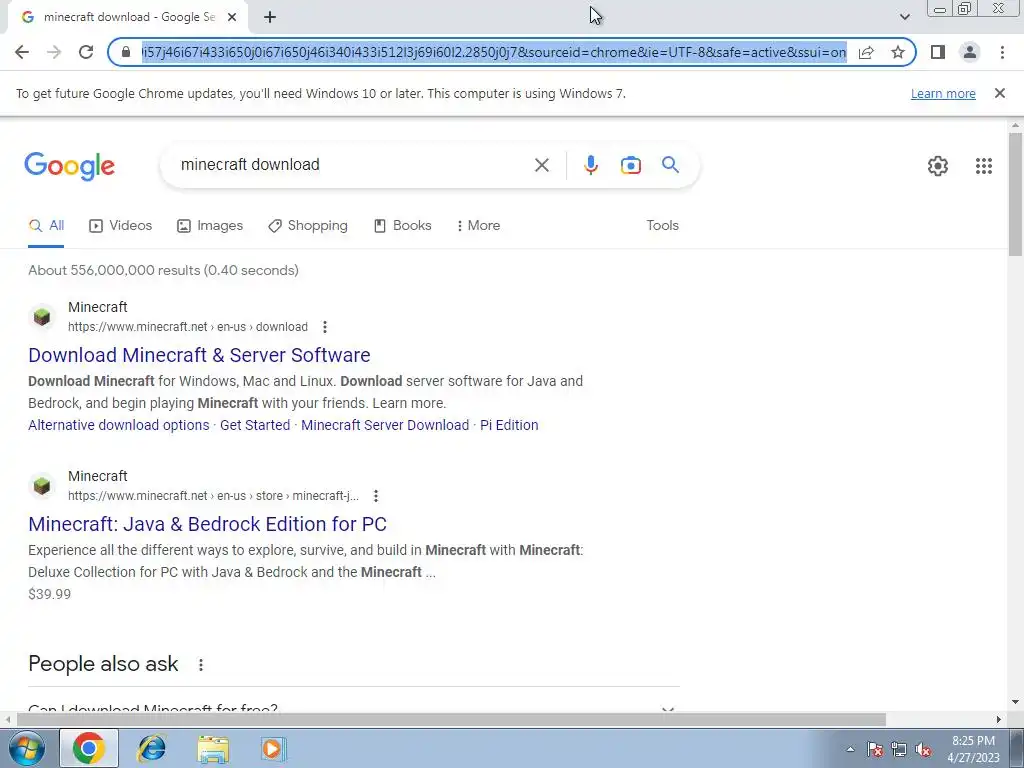This screenshot has width=1024, height=768.
Task: Reload the page with the refresh icon
Action: [x=86, y=52]
